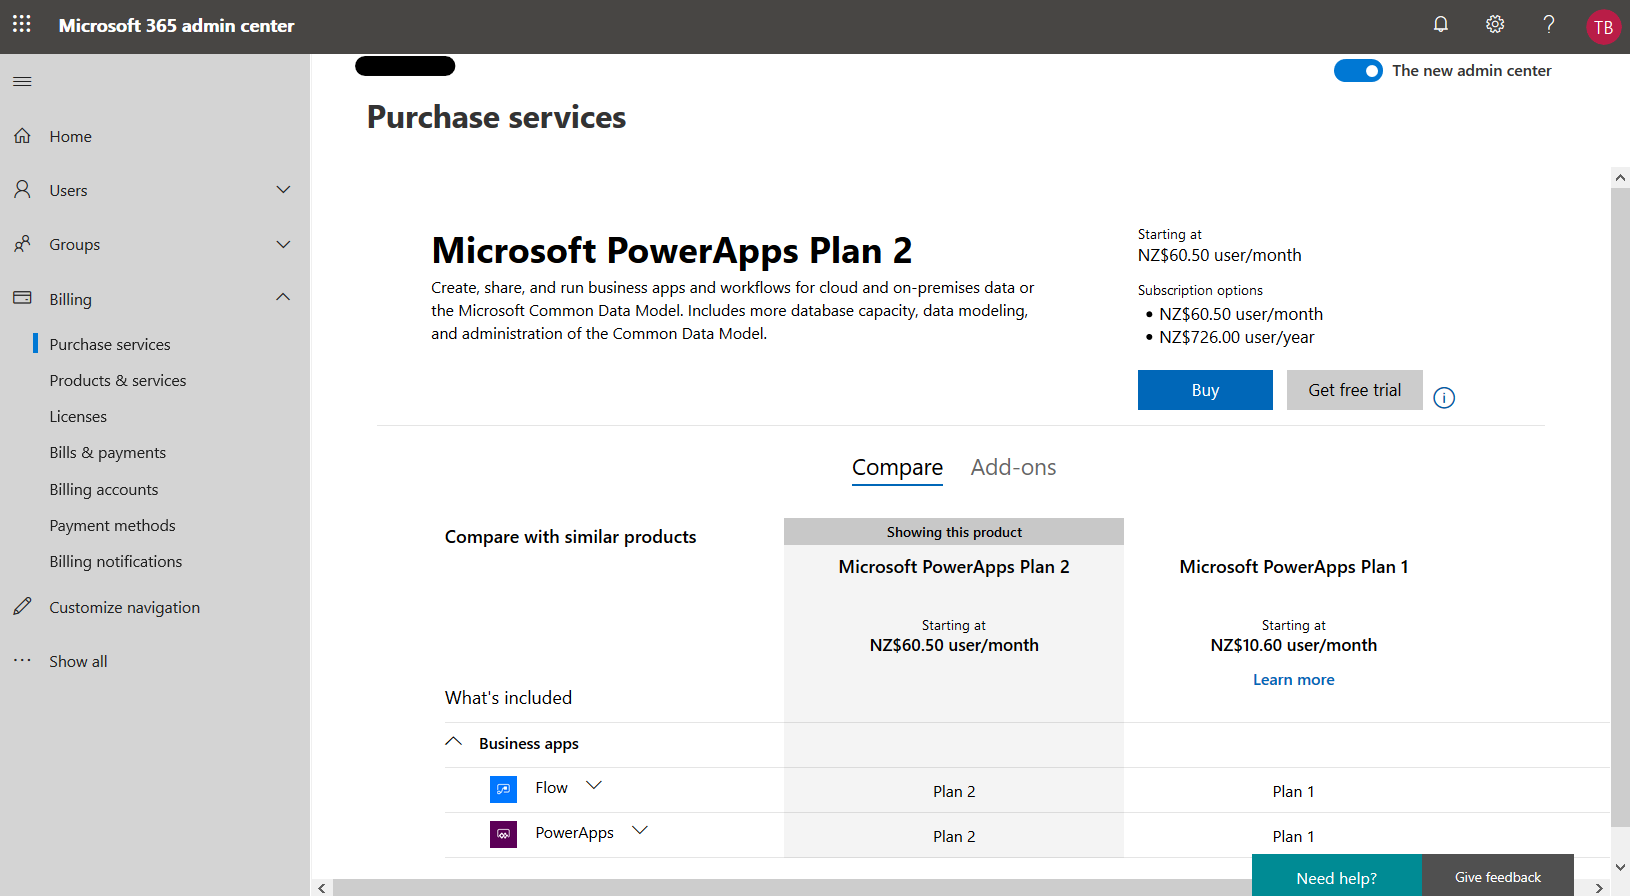The image size is (1630, 896).
Task: Click the Billing card icon
Action: point(22,297)
